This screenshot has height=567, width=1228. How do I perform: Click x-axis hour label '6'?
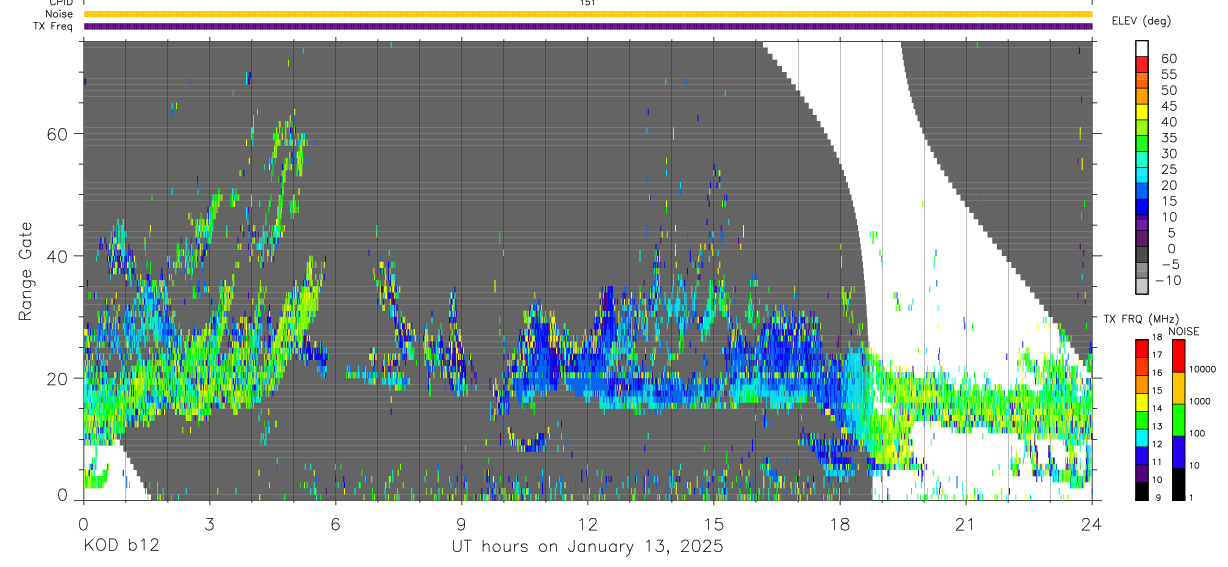tap(335, 524)
